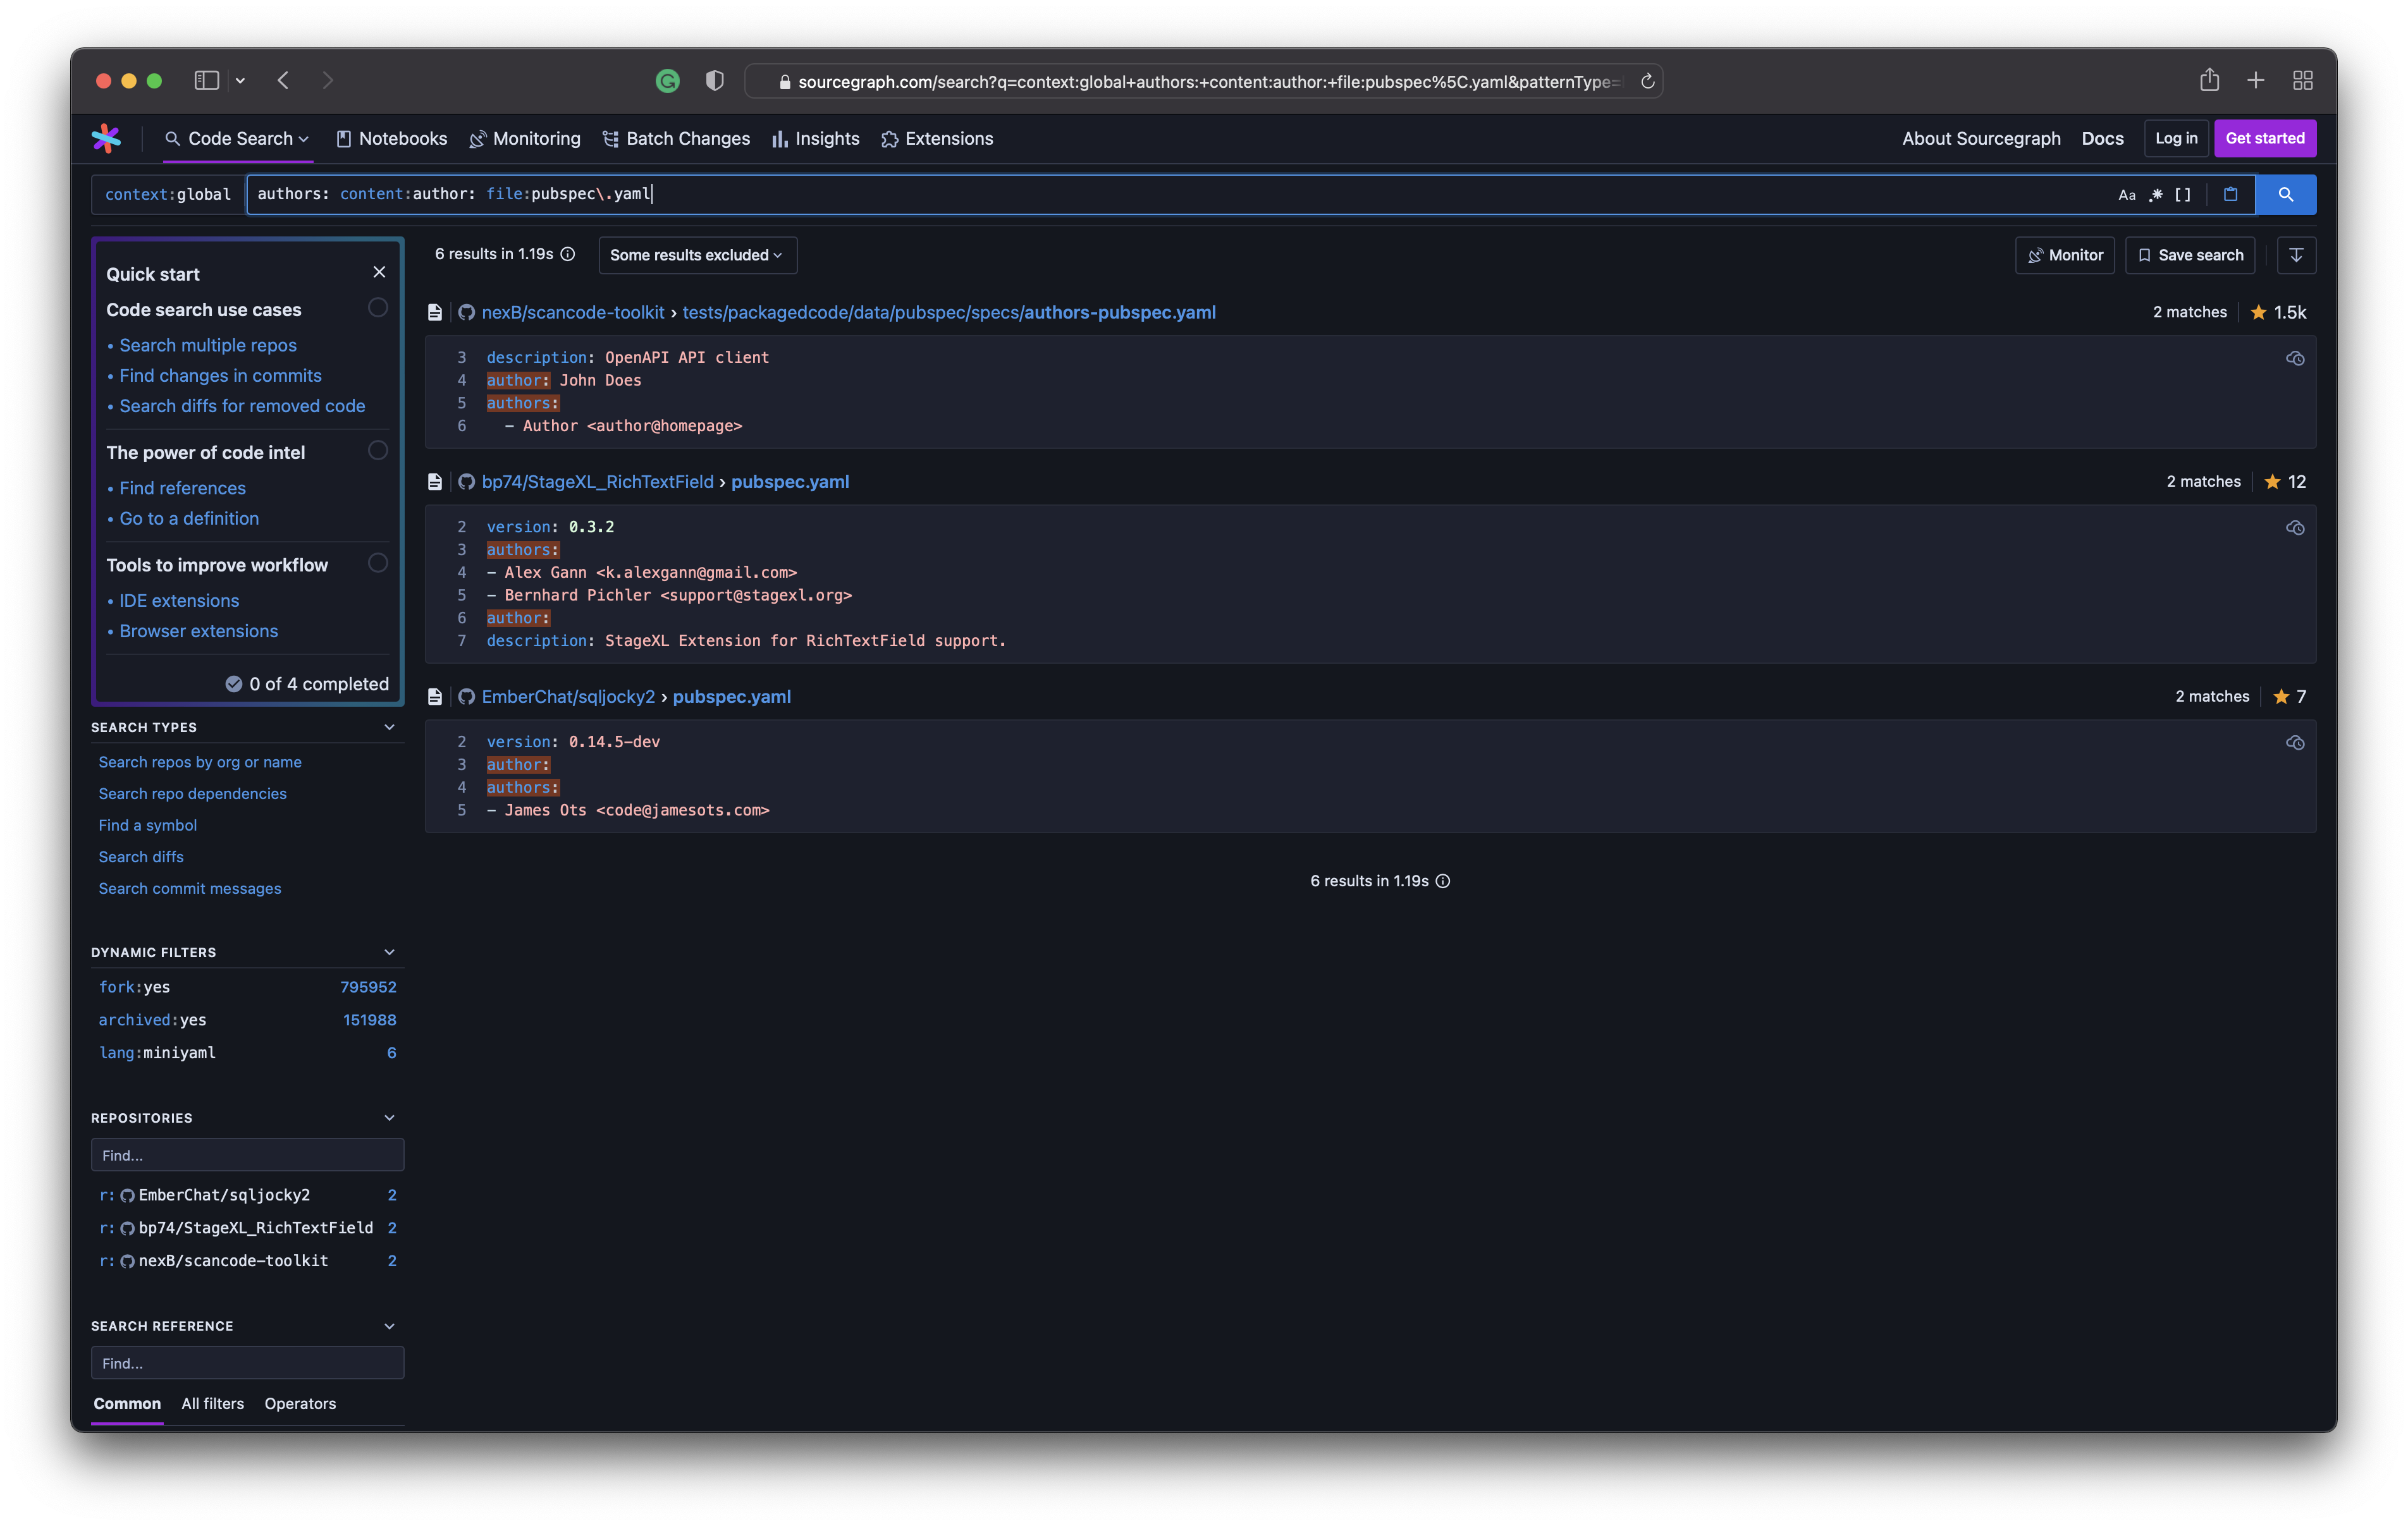Viewport: 2408px width, 1526px height.
Task: Open new tab with plus icon
Action: point(2256,80)
